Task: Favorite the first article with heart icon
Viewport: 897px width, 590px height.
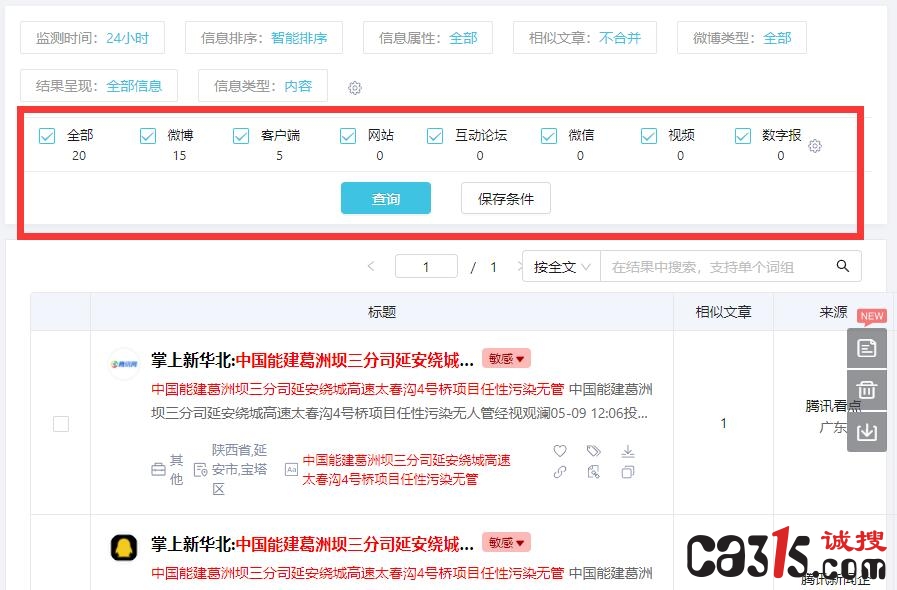Action: tap(560, 451)
